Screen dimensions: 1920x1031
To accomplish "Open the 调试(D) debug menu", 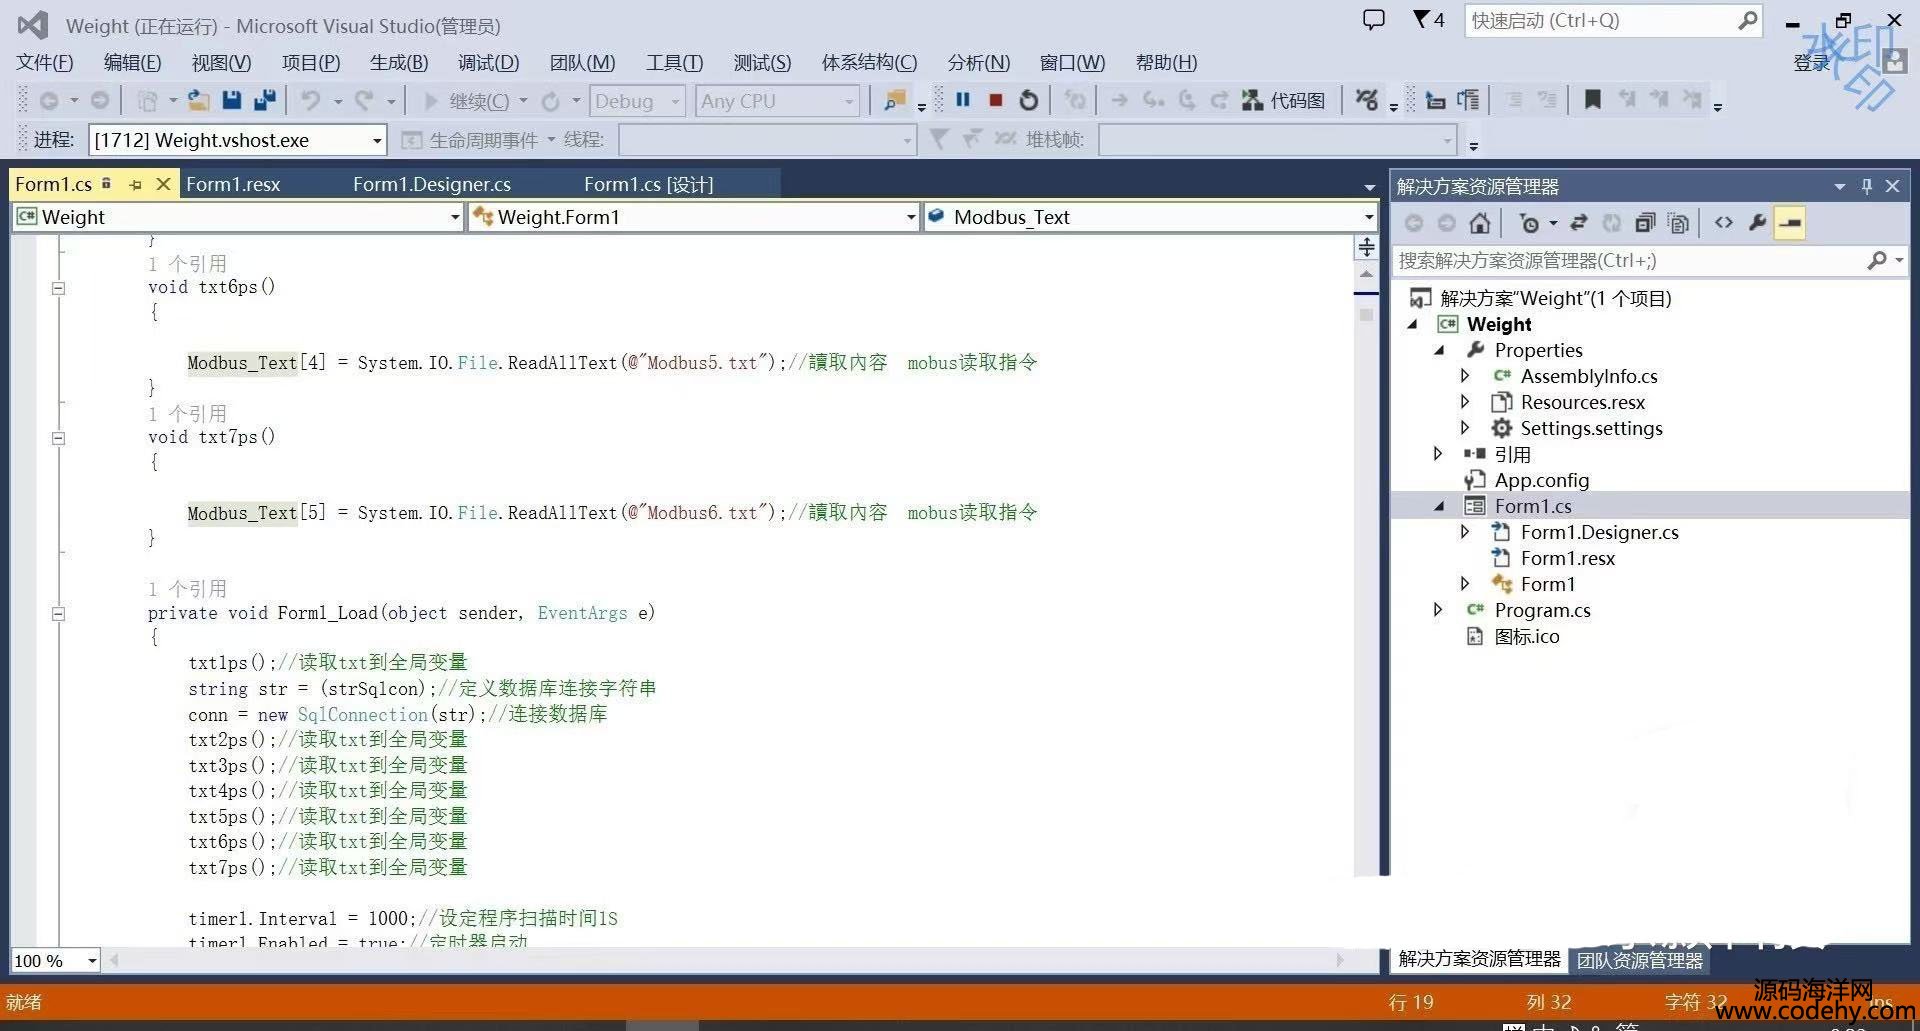I will click(488, 63).
